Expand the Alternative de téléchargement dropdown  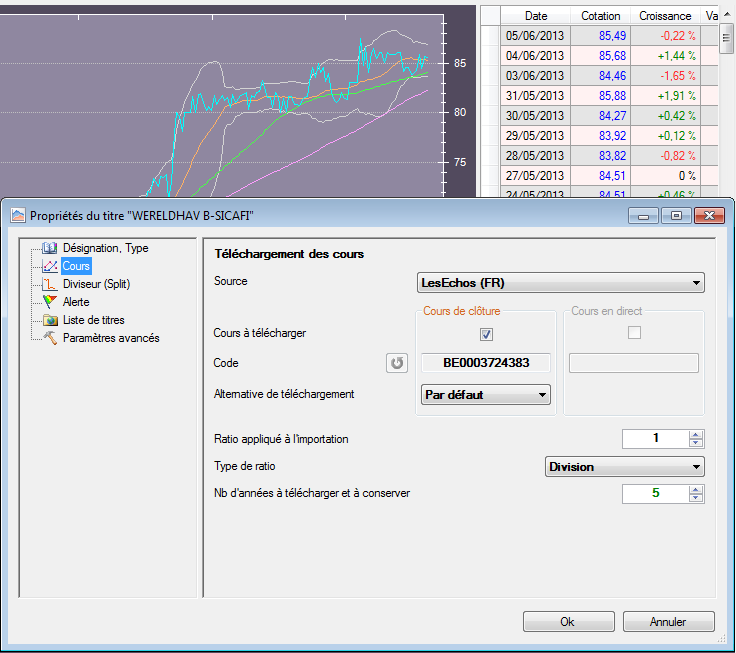pos(486,395)
